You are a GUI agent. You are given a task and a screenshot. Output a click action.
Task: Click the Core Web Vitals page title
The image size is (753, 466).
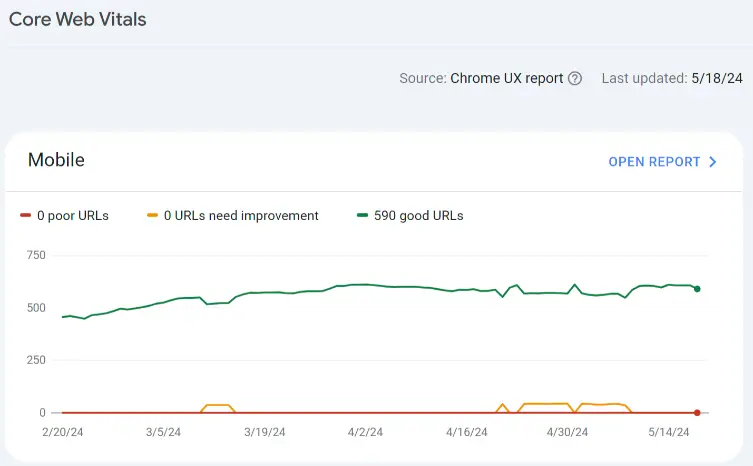(x=79, y=19)
